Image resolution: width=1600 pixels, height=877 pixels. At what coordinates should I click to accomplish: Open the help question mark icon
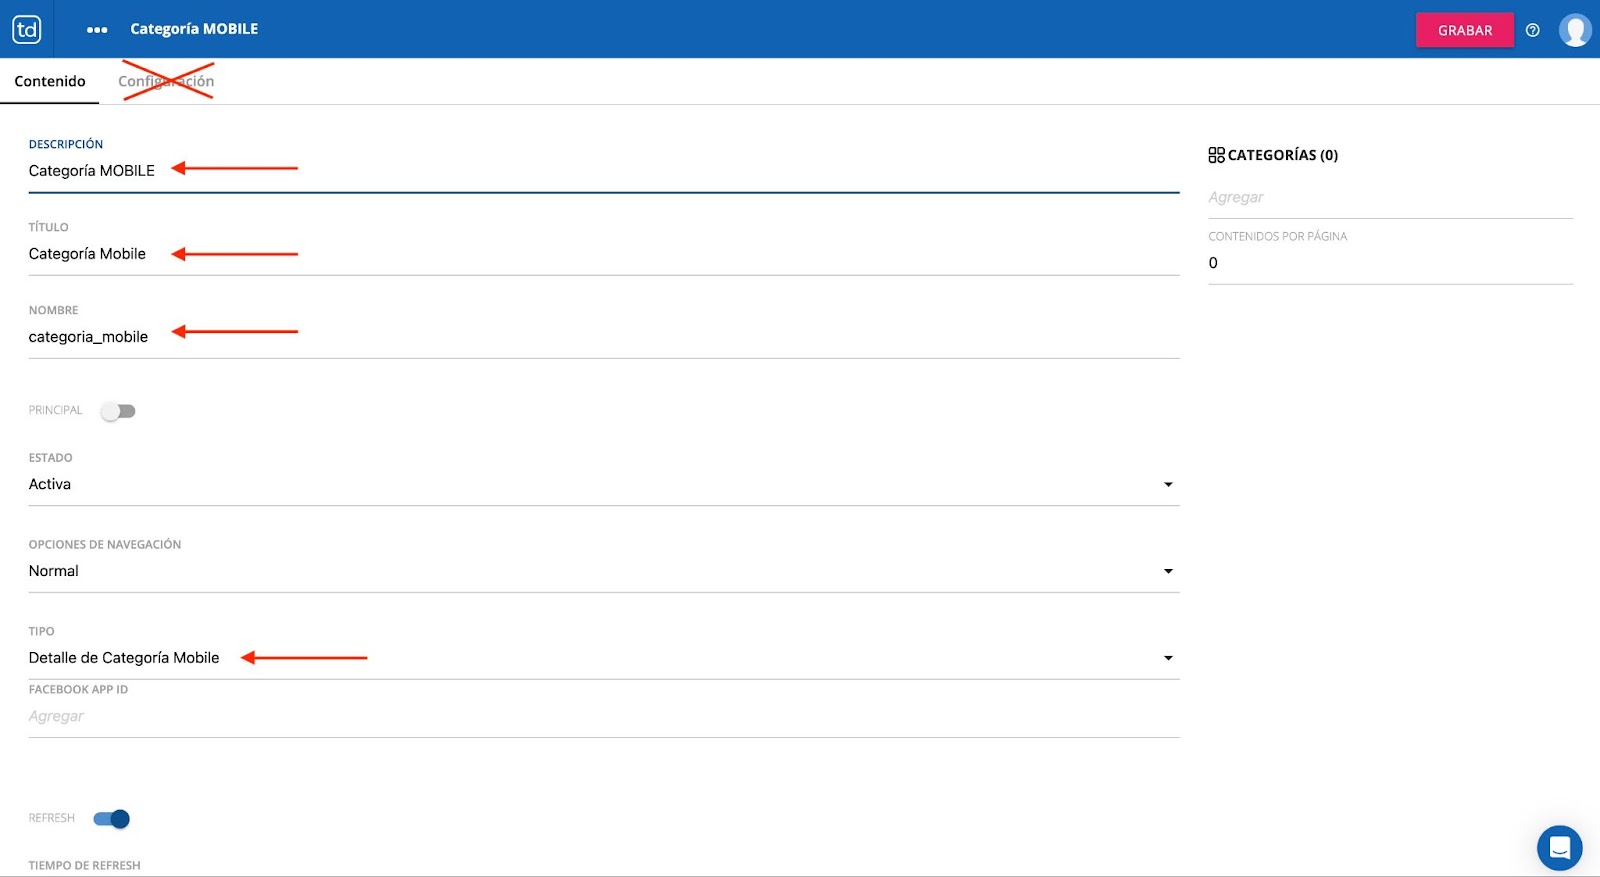1532,30
